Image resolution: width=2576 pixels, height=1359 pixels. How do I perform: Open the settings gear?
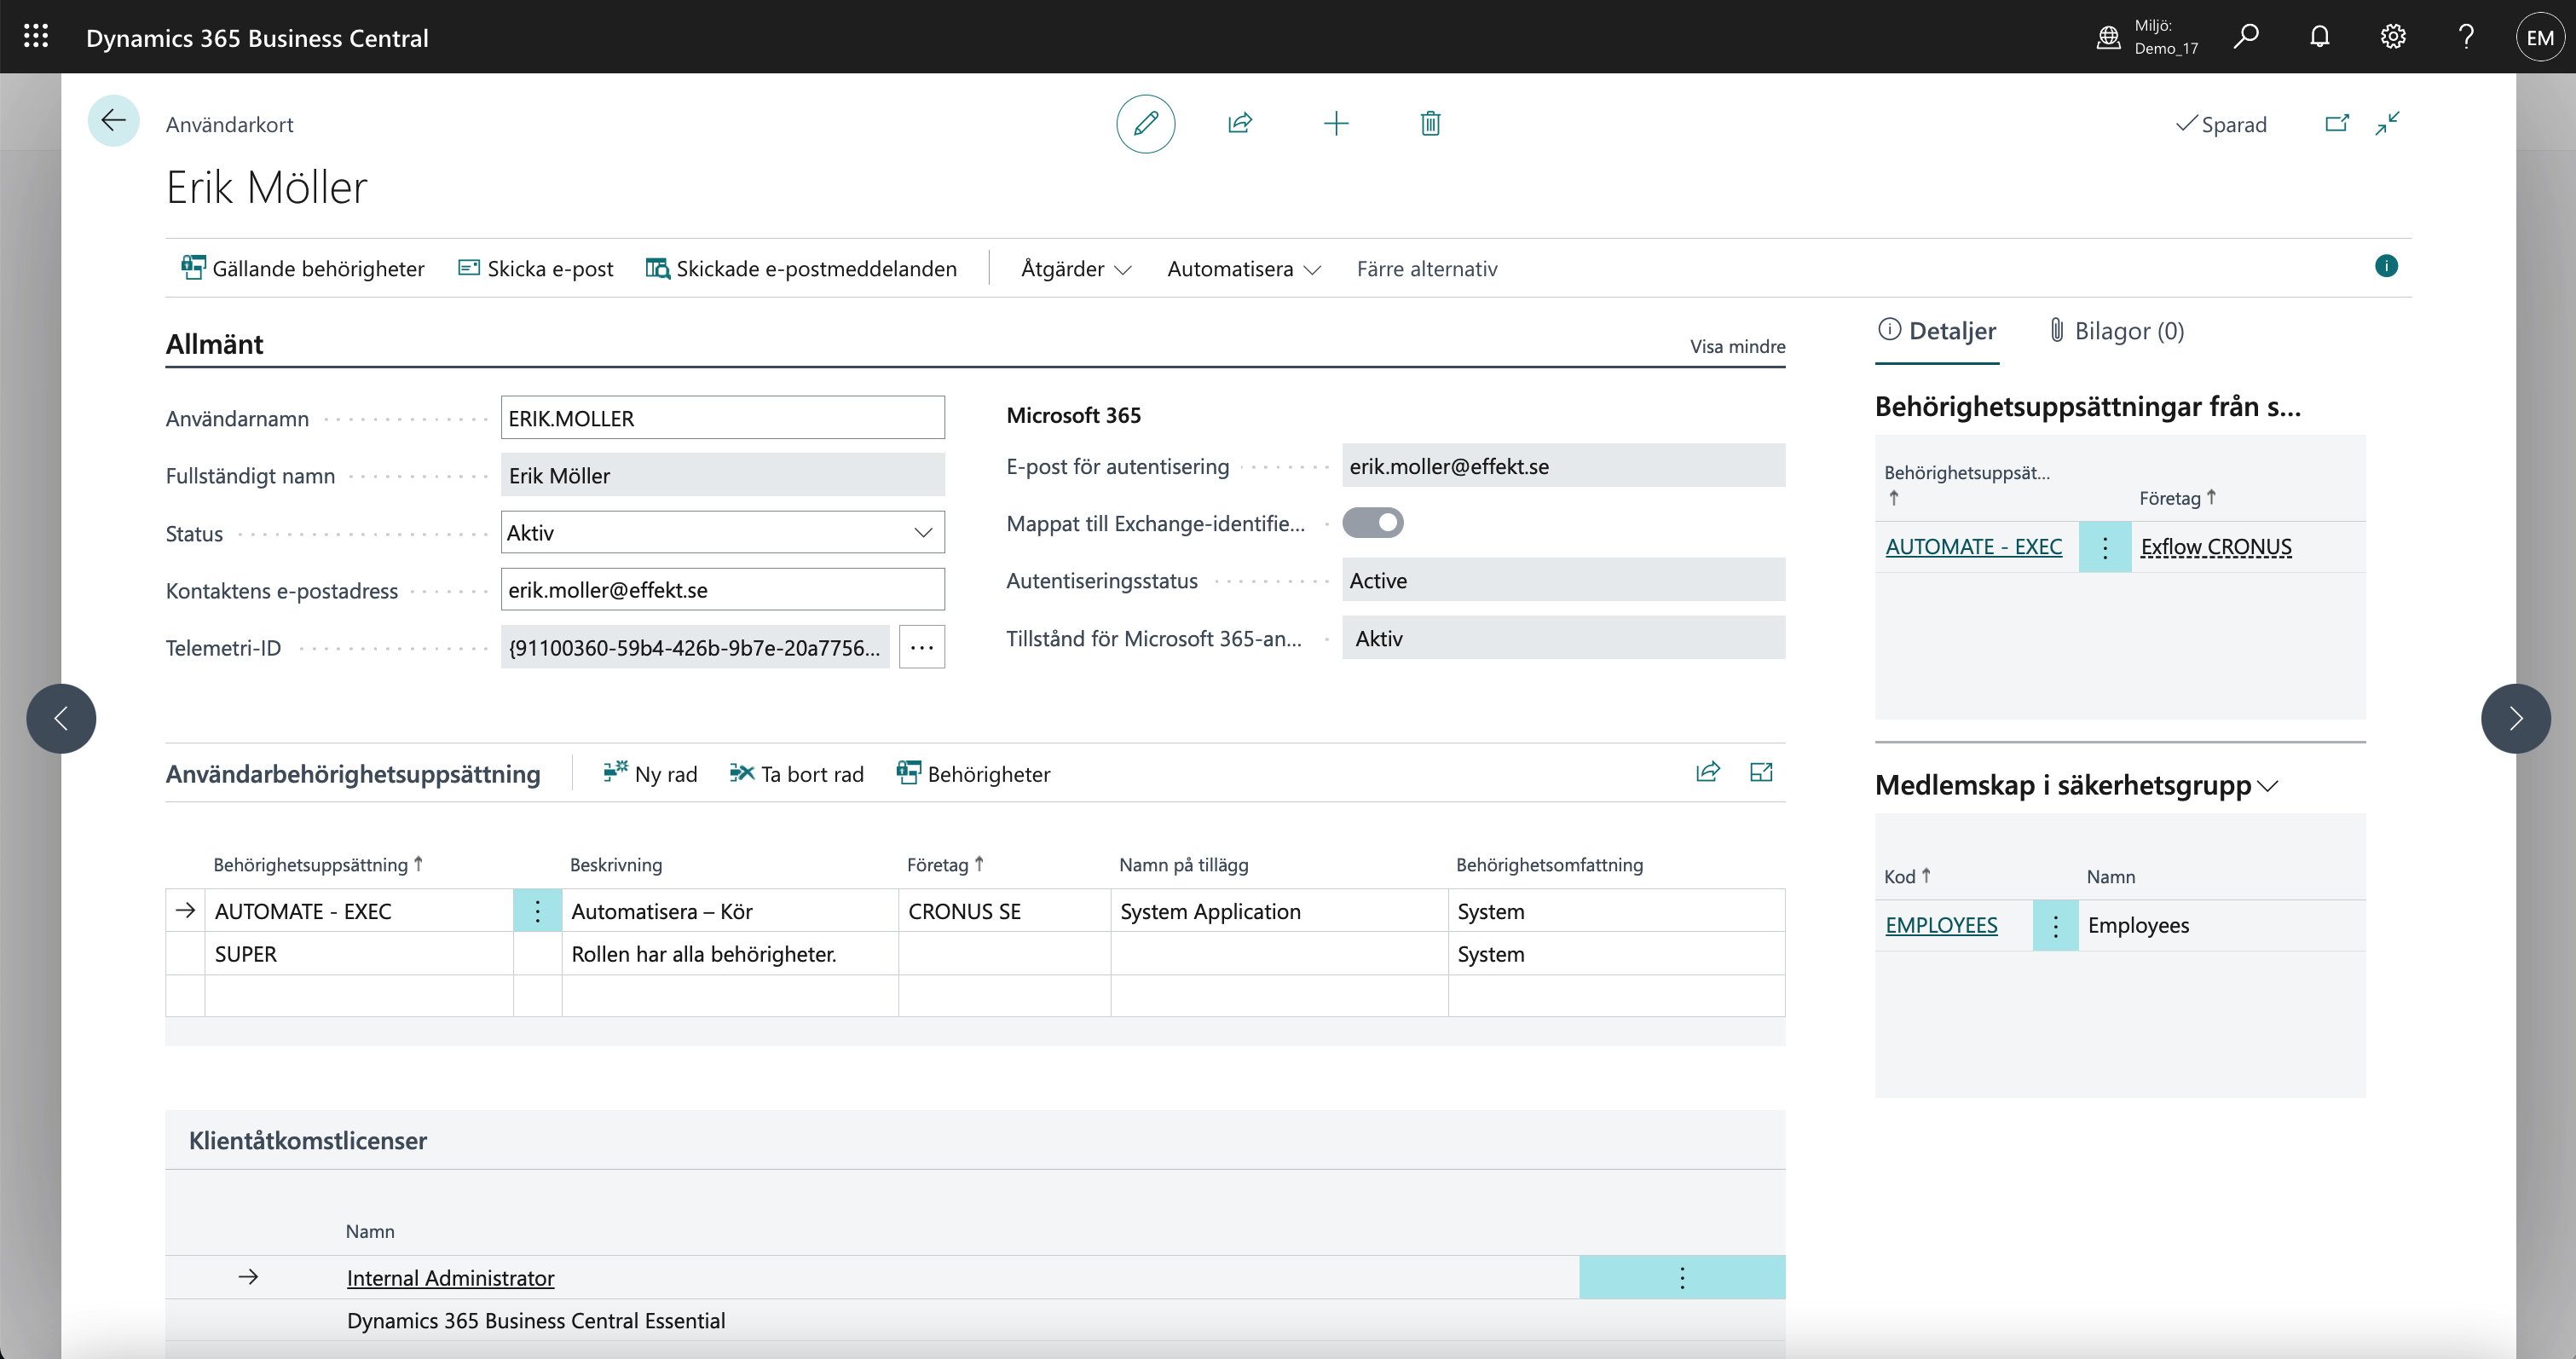tap(2393, 37)
